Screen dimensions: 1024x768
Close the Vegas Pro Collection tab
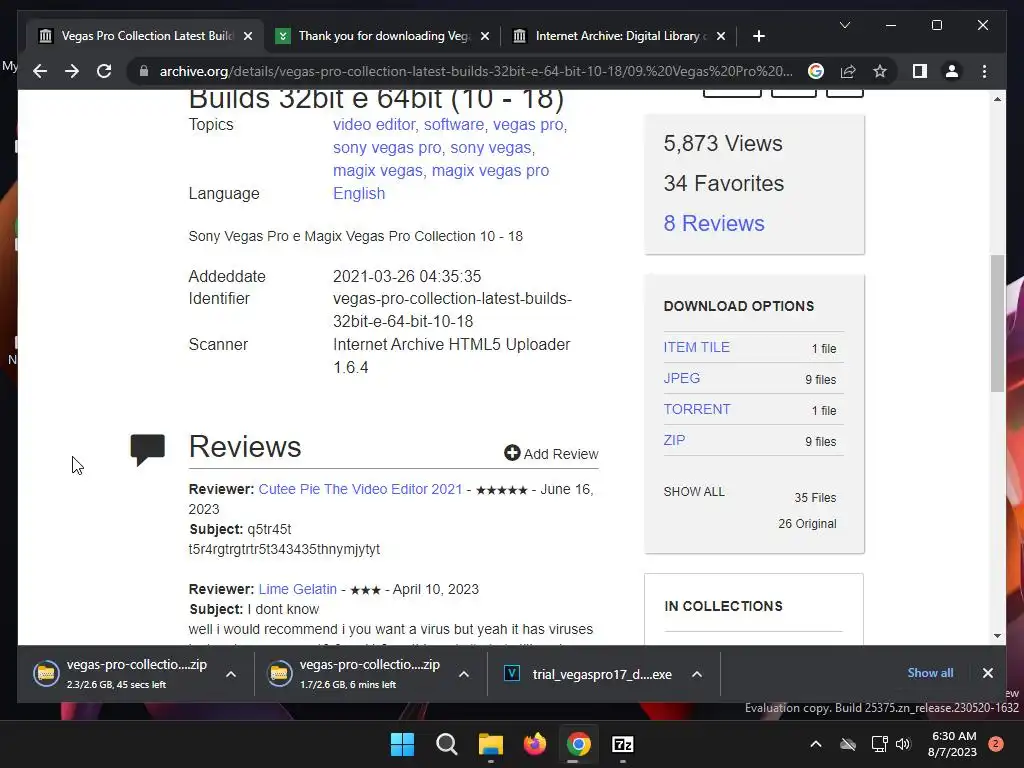point(248,36)
